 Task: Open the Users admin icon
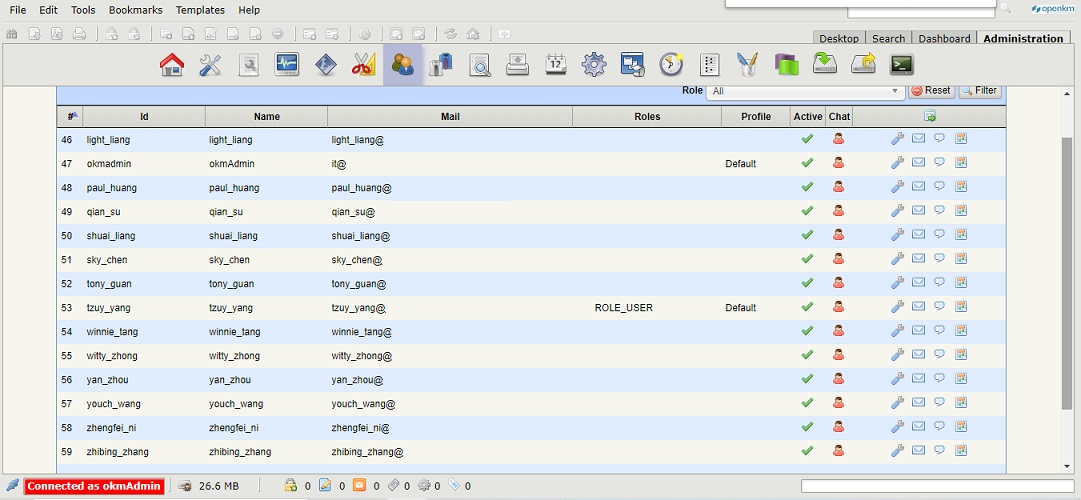[x=403, y=65]
